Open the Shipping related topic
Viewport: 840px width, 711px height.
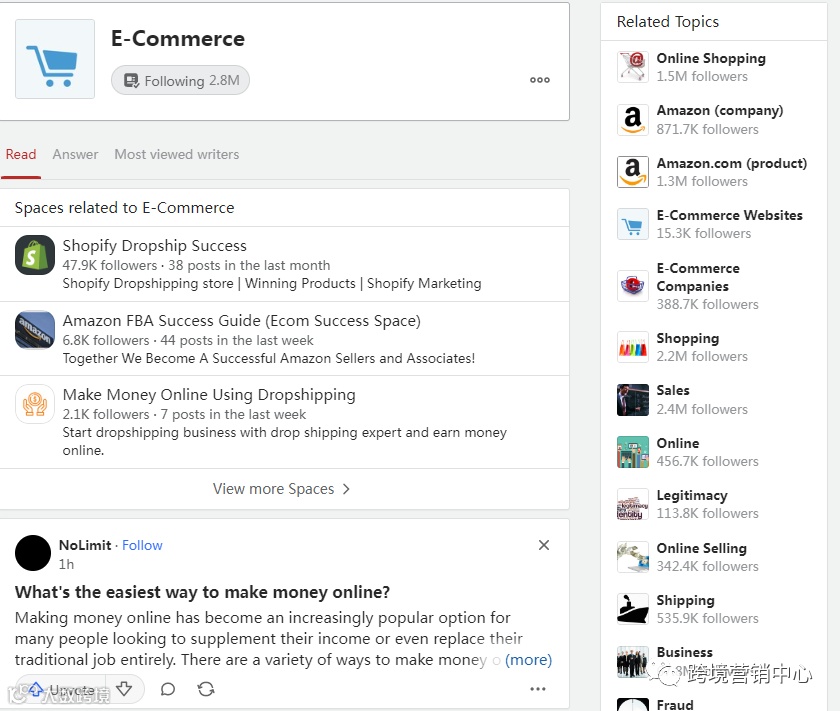click(686, 600)
